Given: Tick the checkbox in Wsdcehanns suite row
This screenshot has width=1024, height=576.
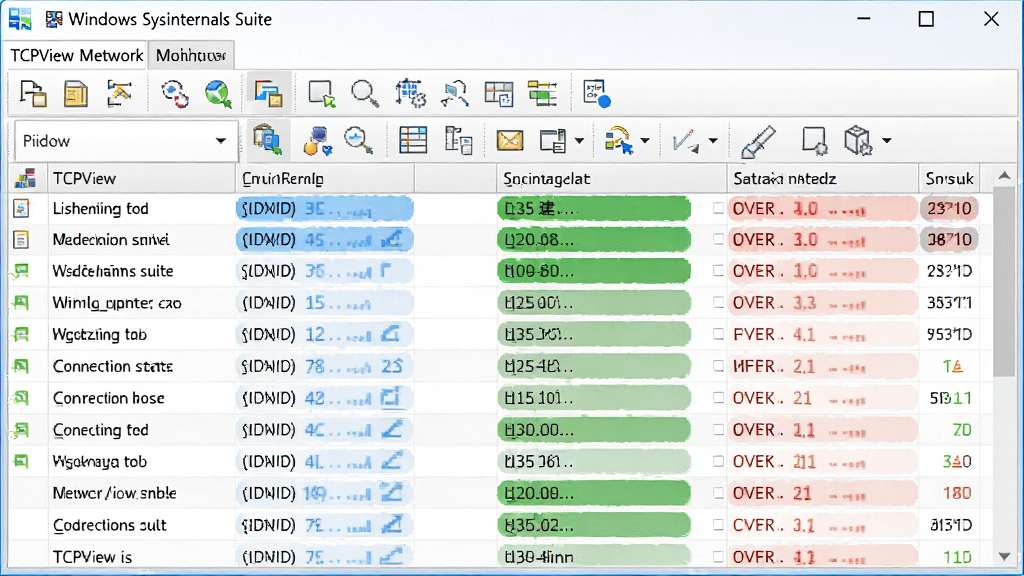Looking at the screenshot, I should 718,271.
